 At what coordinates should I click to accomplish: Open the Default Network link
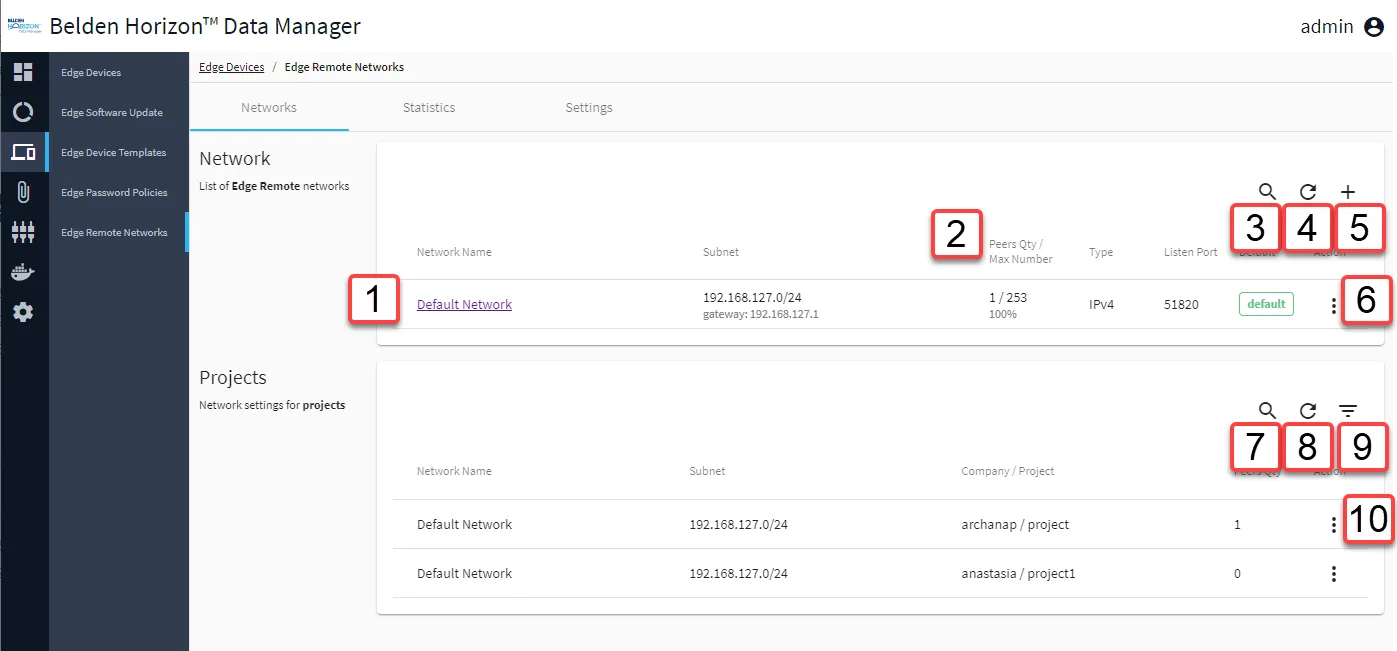(464, 304)
